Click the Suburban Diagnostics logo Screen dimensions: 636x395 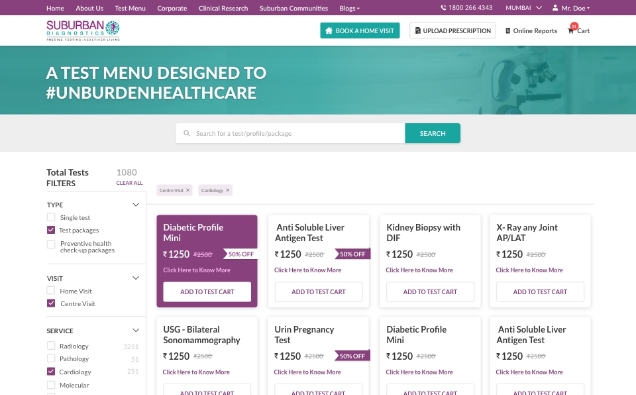83,30
